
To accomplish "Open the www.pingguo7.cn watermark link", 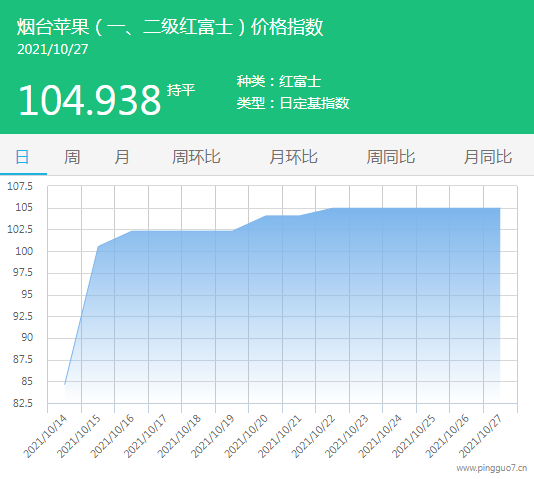I will (x=492, y=468).
